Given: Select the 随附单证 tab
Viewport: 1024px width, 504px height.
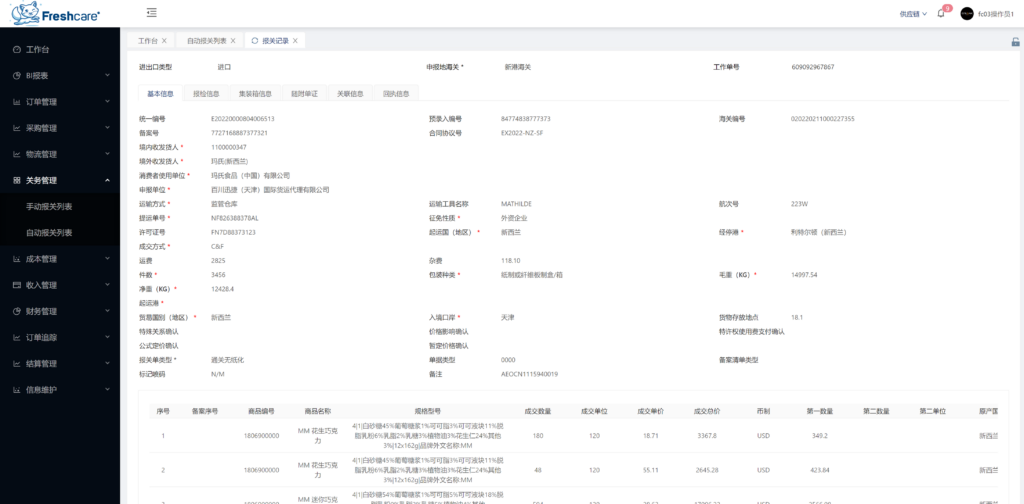Looking at the screenshot, I should coord(304,93).
